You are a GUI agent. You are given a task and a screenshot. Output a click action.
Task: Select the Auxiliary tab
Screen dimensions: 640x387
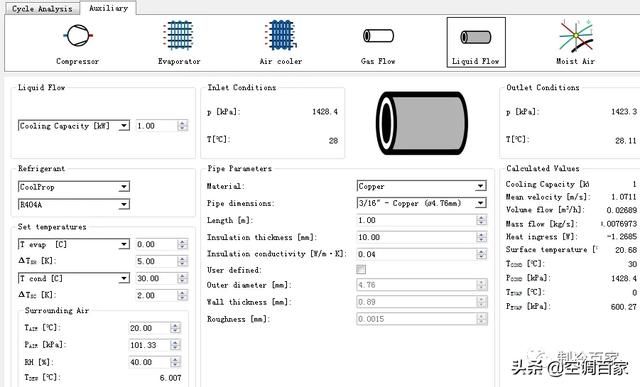(108, 8)
